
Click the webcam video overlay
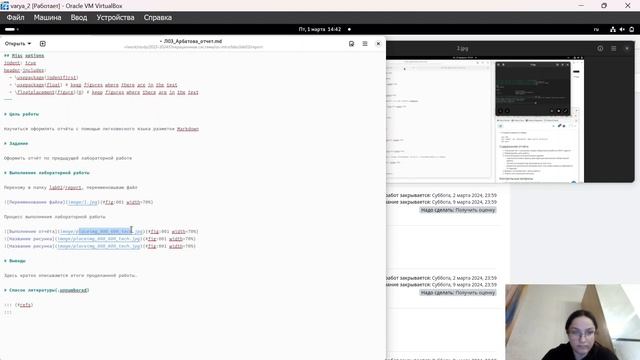(572, 322)
